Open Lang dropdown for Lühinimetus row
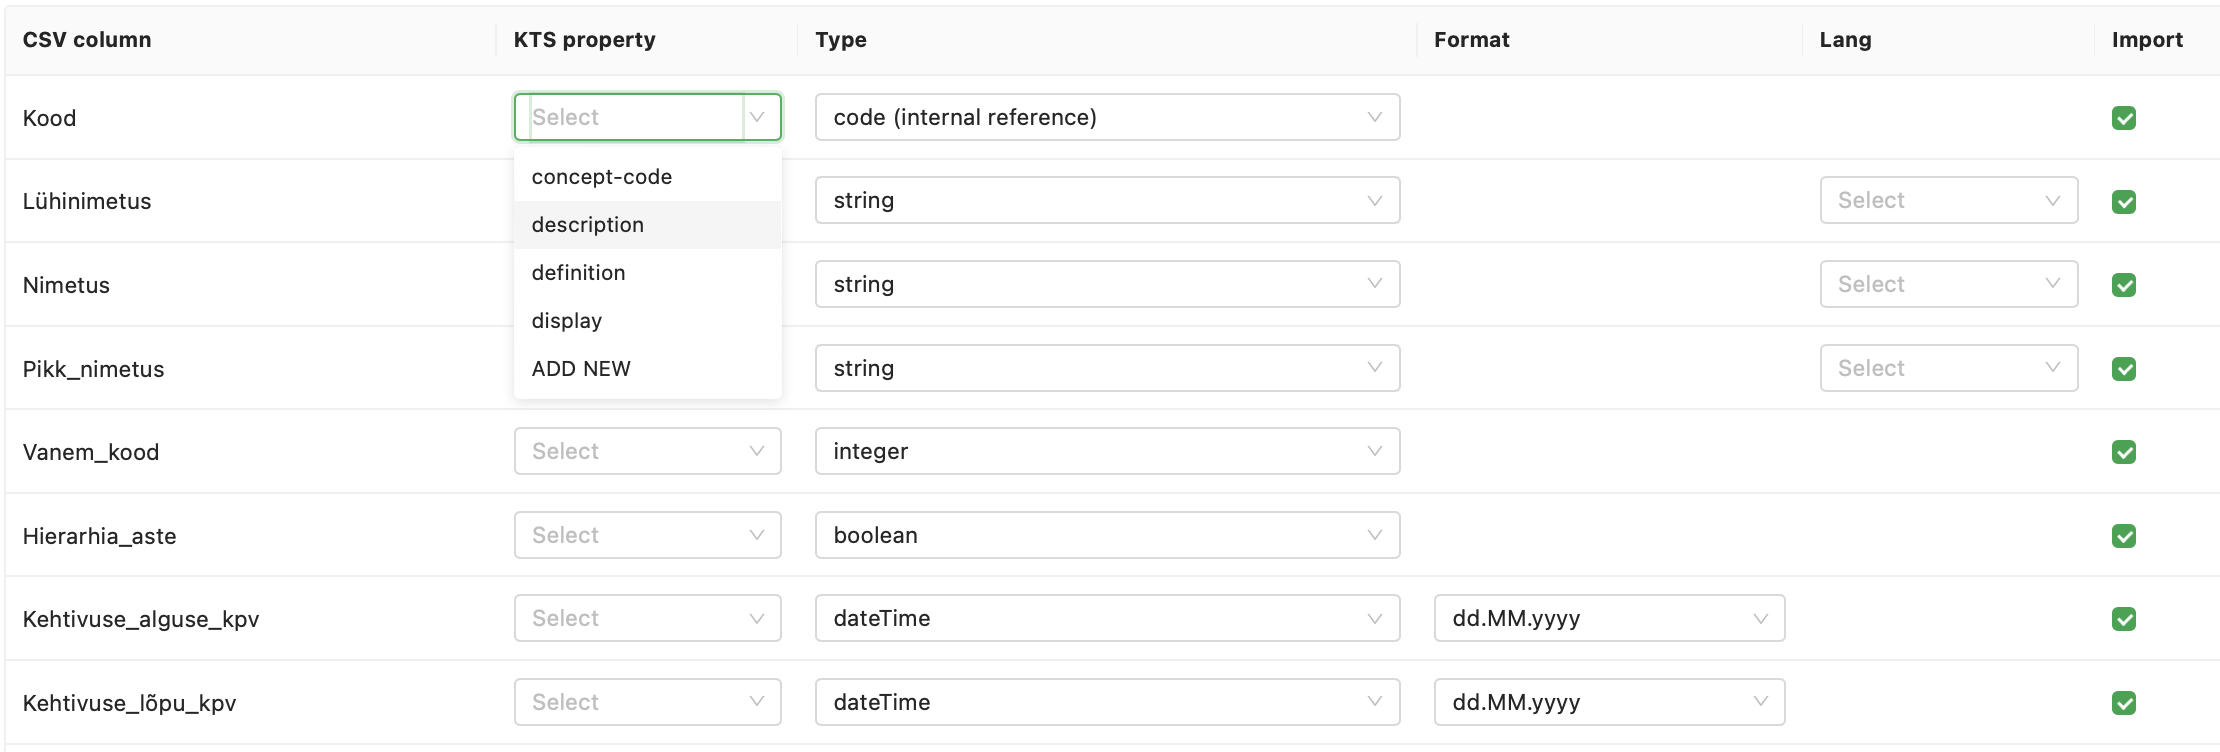 click(x=1948, y=201)
